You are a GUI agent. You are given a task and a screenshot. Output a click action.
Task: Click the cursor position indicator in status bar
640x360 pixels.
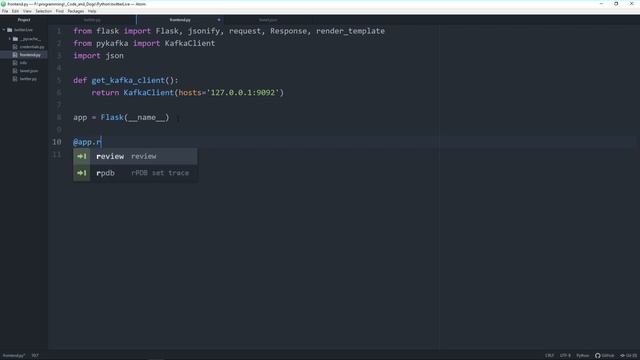click(35, 356)
